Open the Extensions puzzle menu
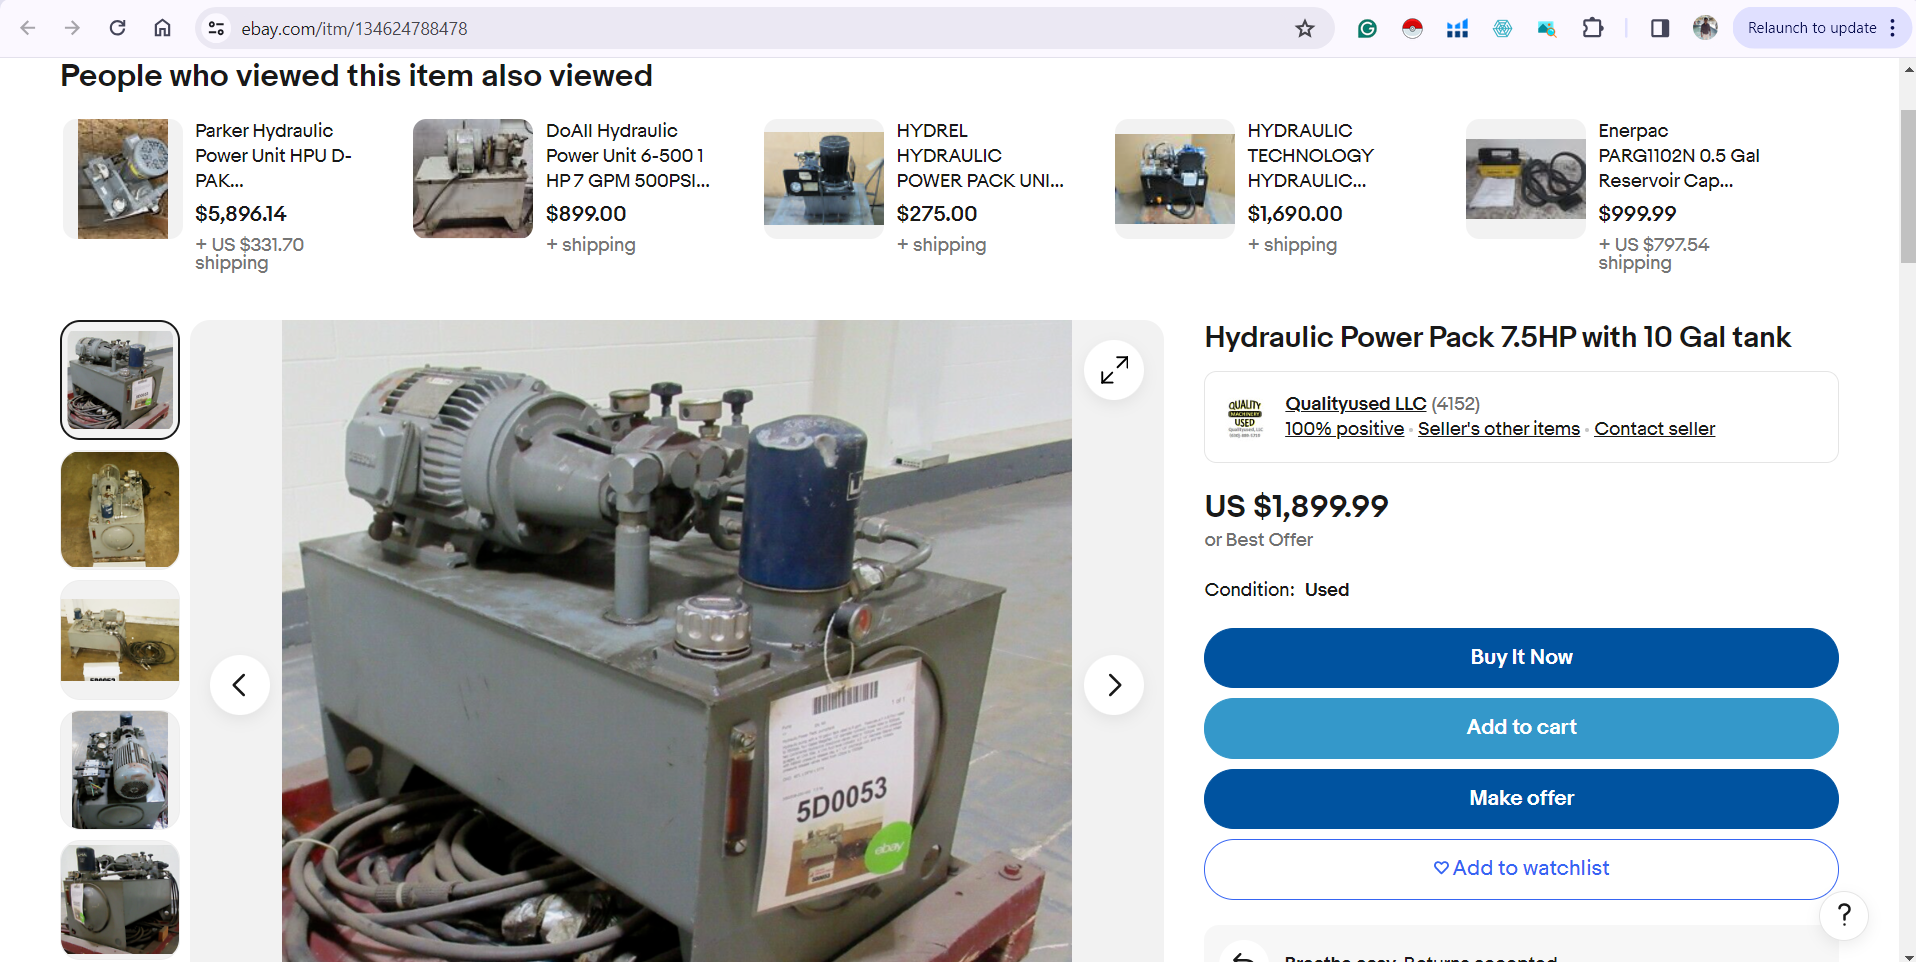Viewport: 1916px width, 962px height. coord(1593,28)
